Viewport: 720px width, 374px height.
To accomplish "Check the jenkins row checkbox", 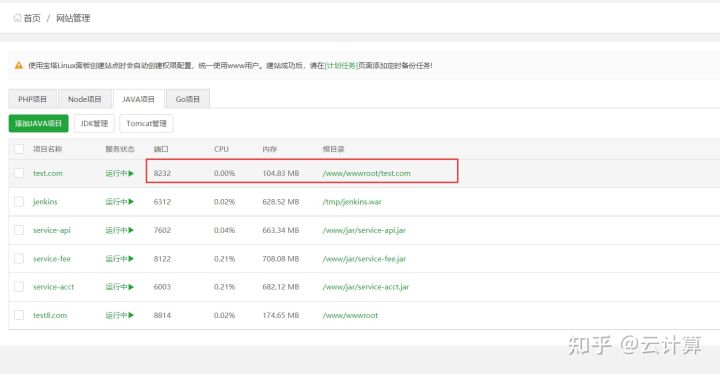I will 19,202.
